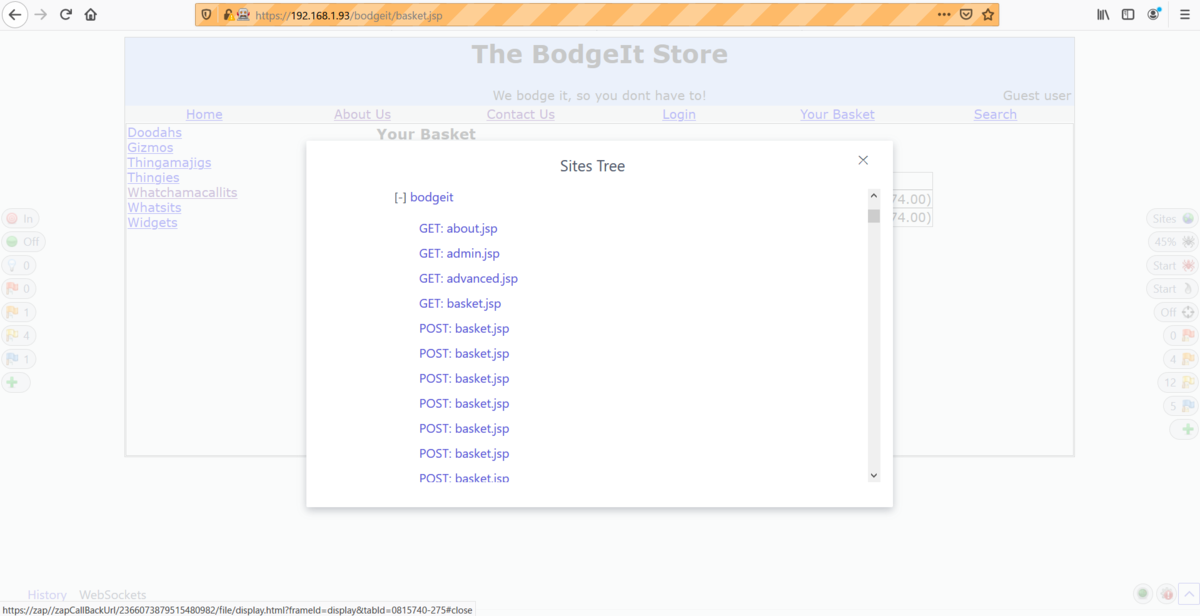Start the active scan flame button
Image resolution: width=1200 pixels, height=616 pixels.
coord(1172,289)
